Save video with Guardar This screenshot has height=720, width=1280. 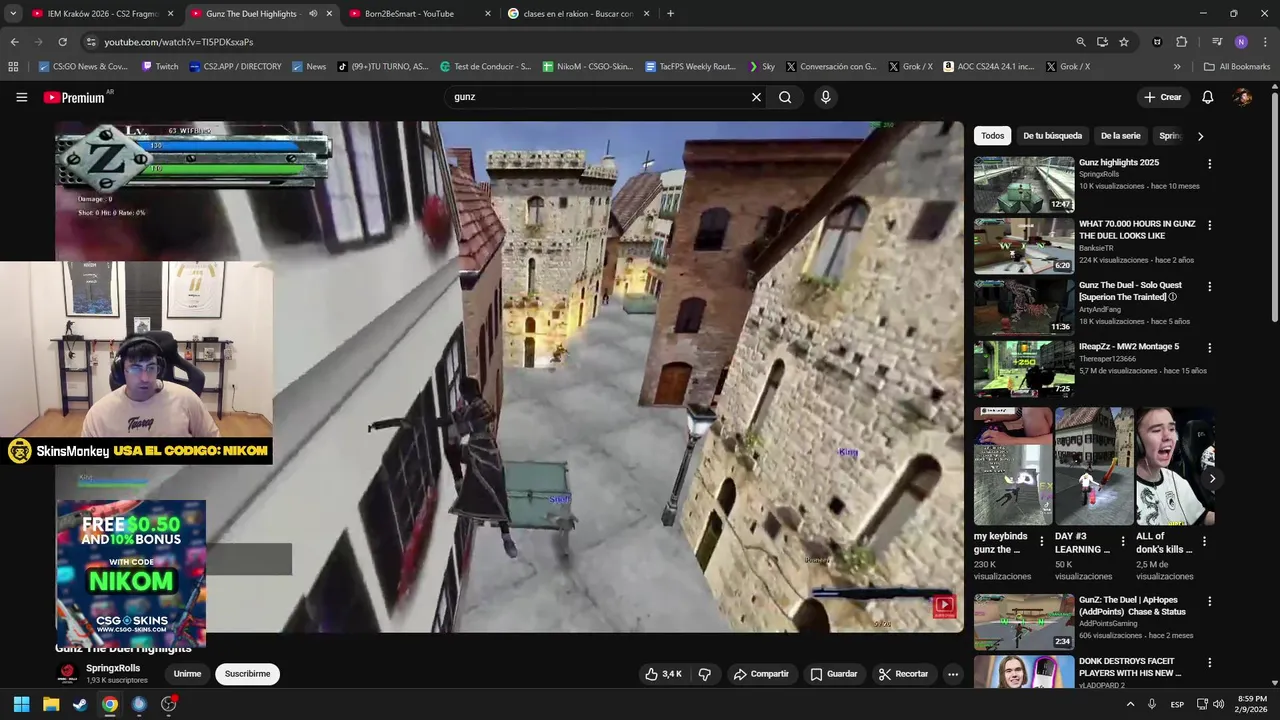(834, 674)
